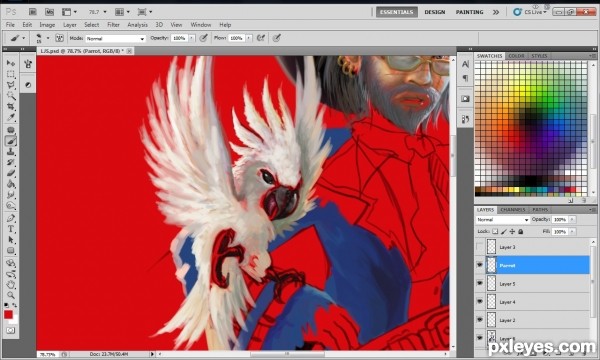Screen dimensions: 600x360
Task: Open layer blend mode dropdown
Action: click(x=503, y=220)
